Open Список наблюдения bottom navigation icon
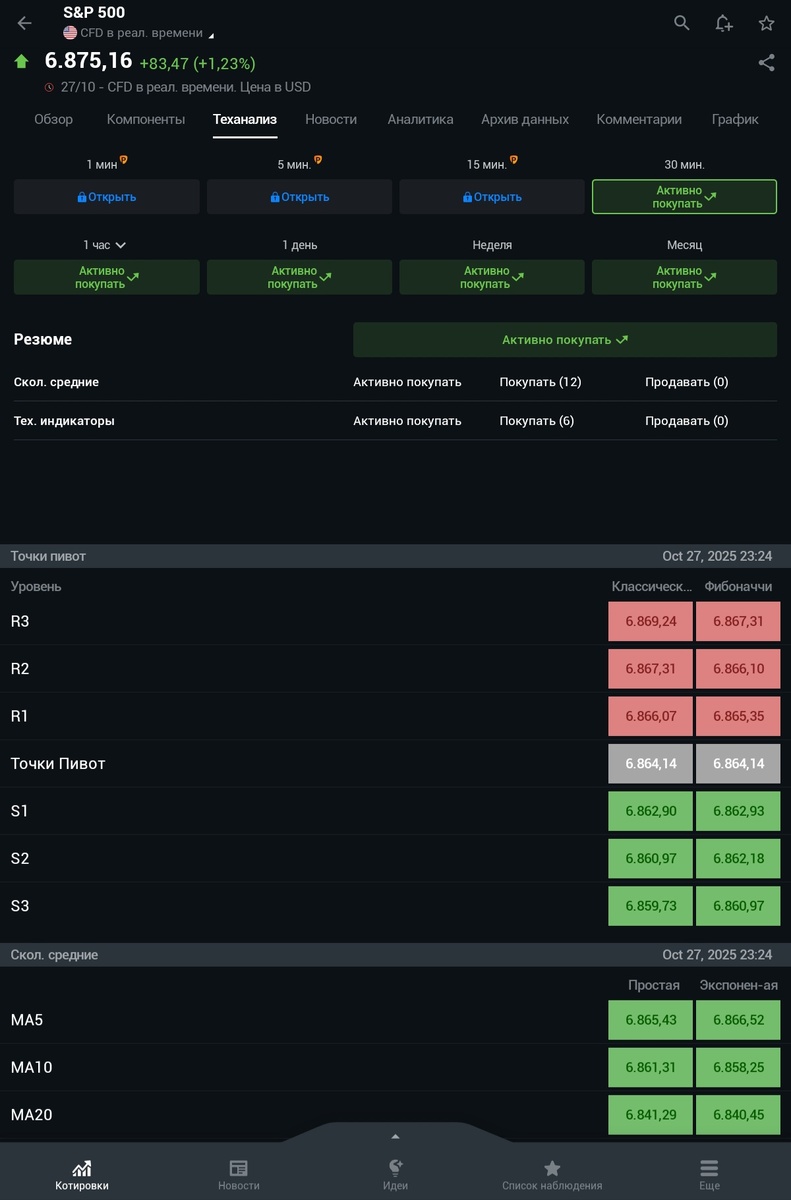Viewport: 791px width, 1200px height. [x=552, y=1168]
